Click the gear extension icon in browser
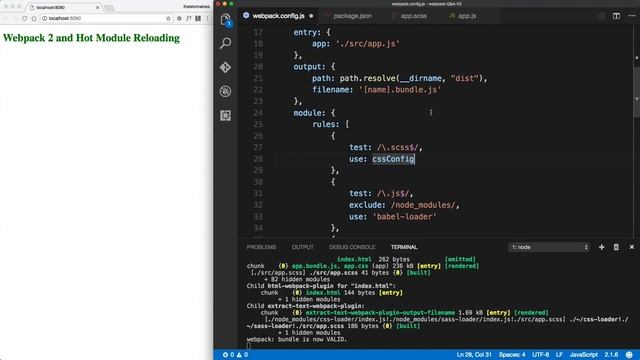 point(179,18)
